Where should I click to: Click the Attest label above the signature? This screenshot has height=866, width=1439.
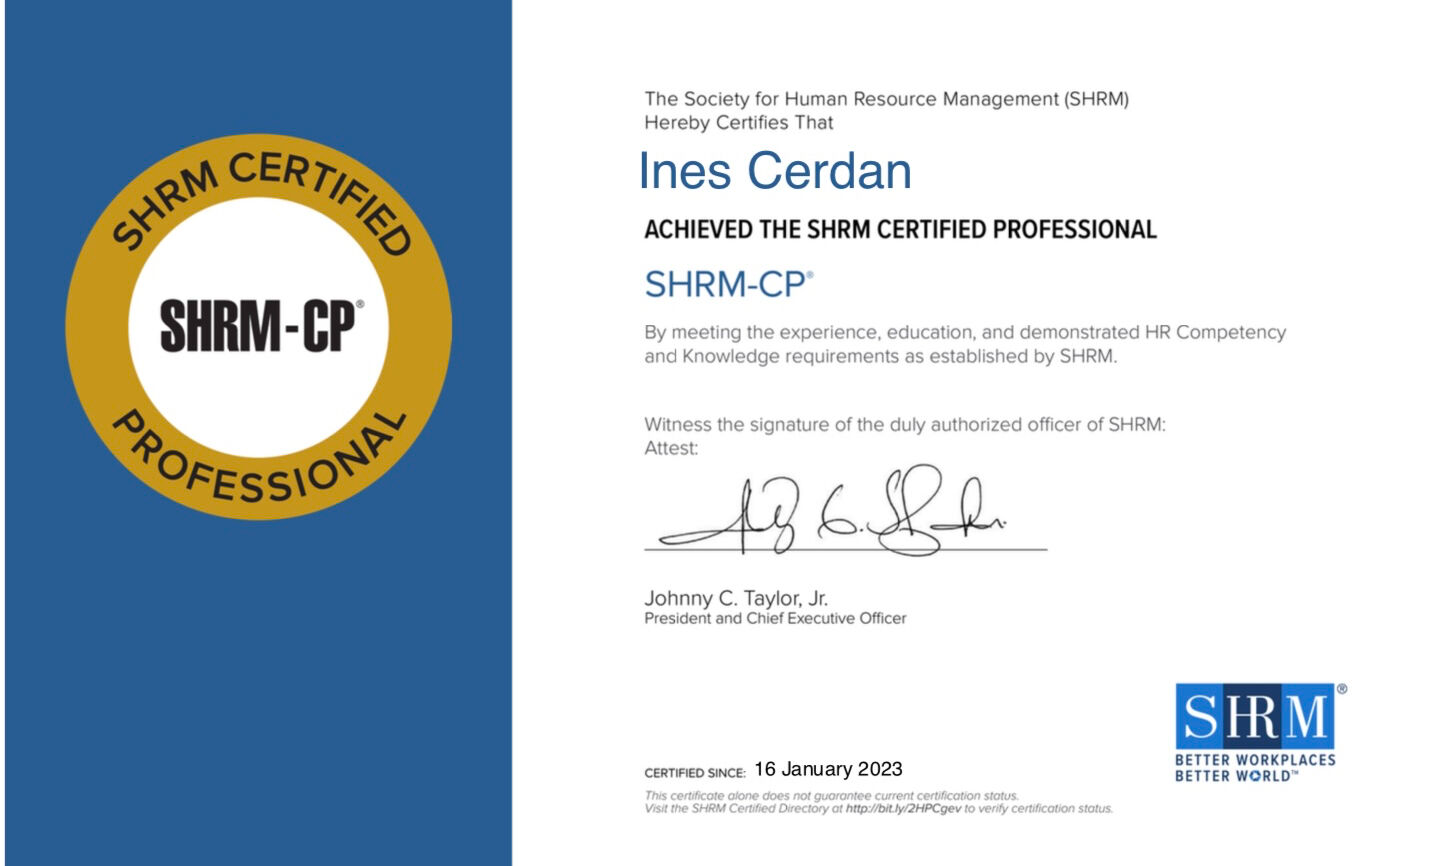click(x=671, y=449)
